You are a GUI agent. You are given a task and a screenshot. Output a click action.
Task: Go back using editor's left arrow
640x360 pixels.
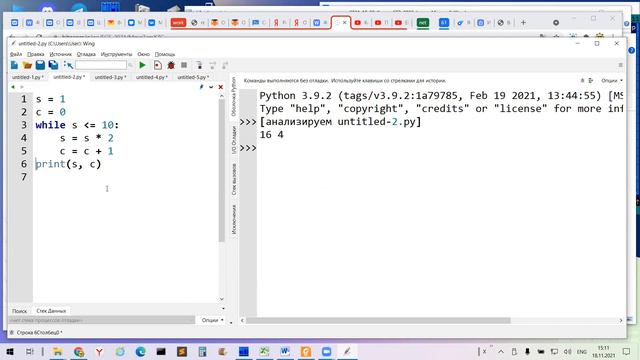tap(13, 87)
